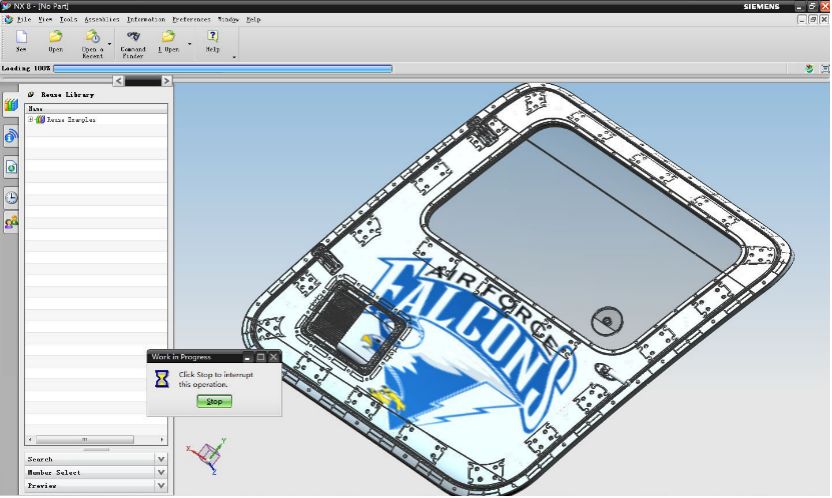Click the Open a Recent Part icon
The image size is (832, 498).
92,37
